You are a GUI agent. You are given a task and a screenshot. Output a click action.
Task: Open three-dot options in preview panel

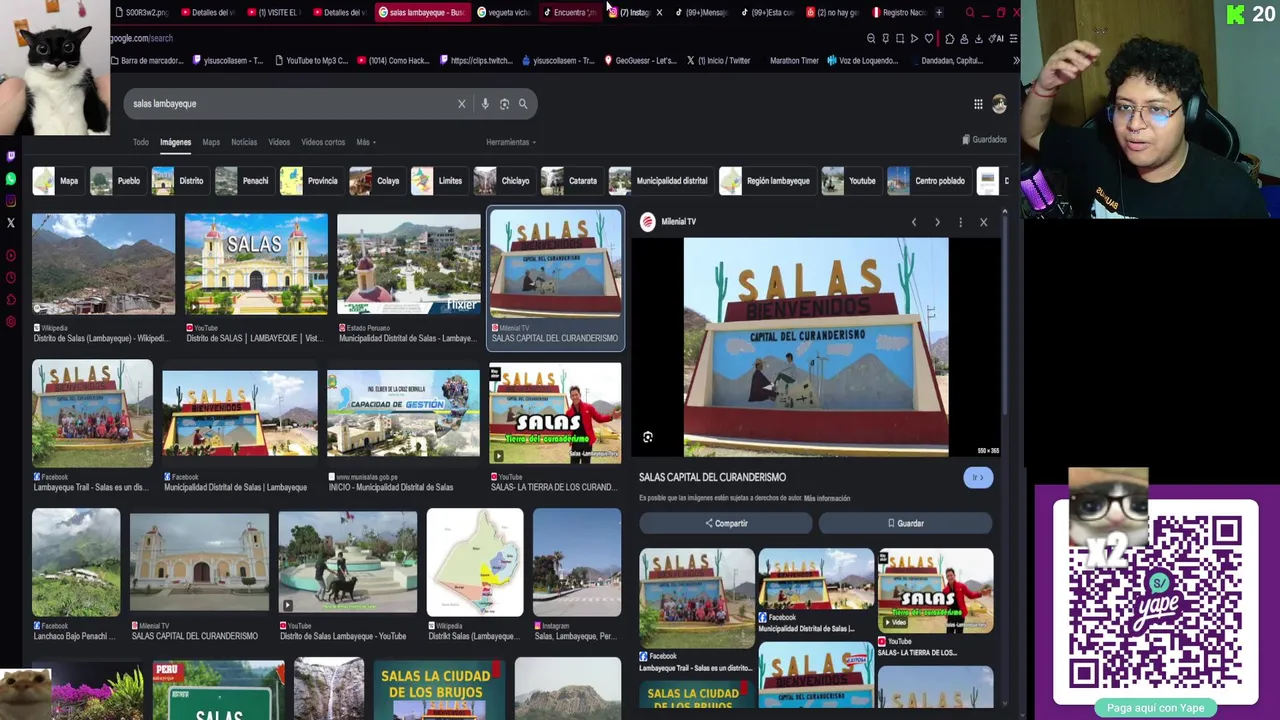[960, 222]
